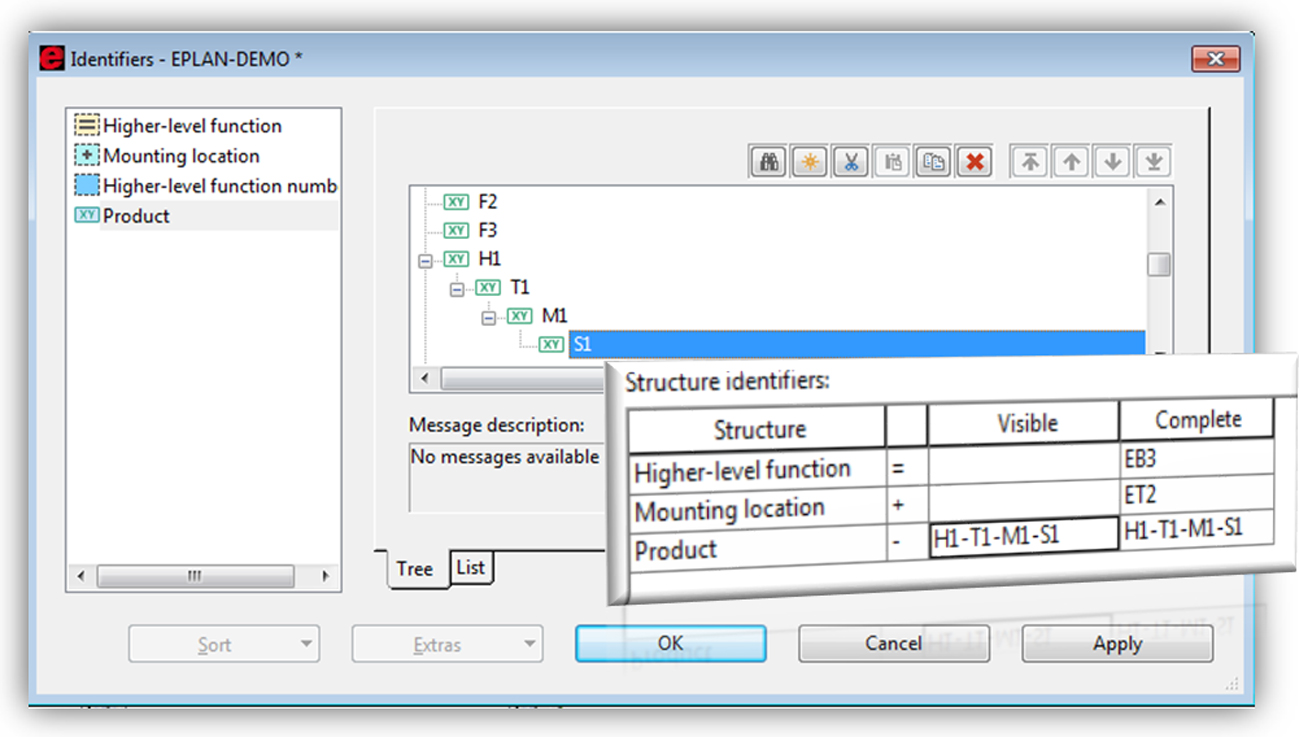Collapse the T1 tree node

pyautogui.click(x=457, y=289)
